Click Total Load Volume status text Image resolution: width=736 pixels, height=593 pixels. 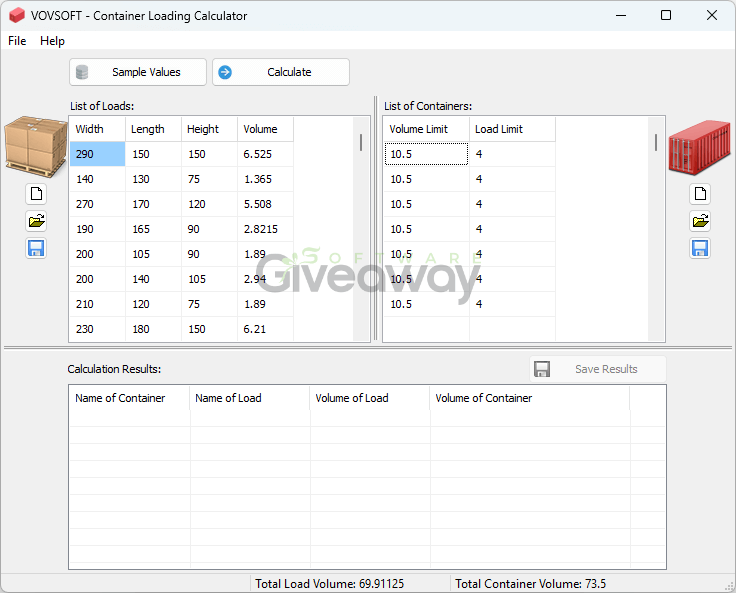pyautogui.click(x=330, y=584)
